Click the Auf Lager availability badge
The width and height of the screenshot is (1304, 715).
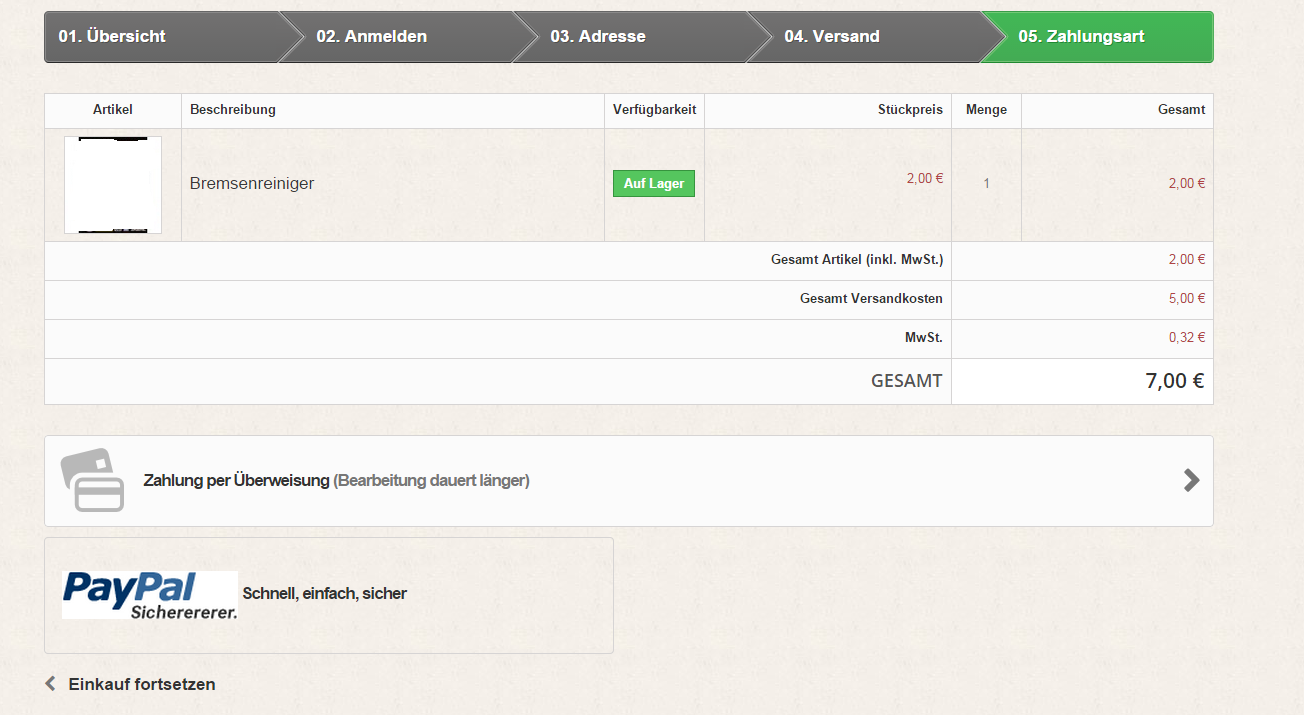click(654, 184)
